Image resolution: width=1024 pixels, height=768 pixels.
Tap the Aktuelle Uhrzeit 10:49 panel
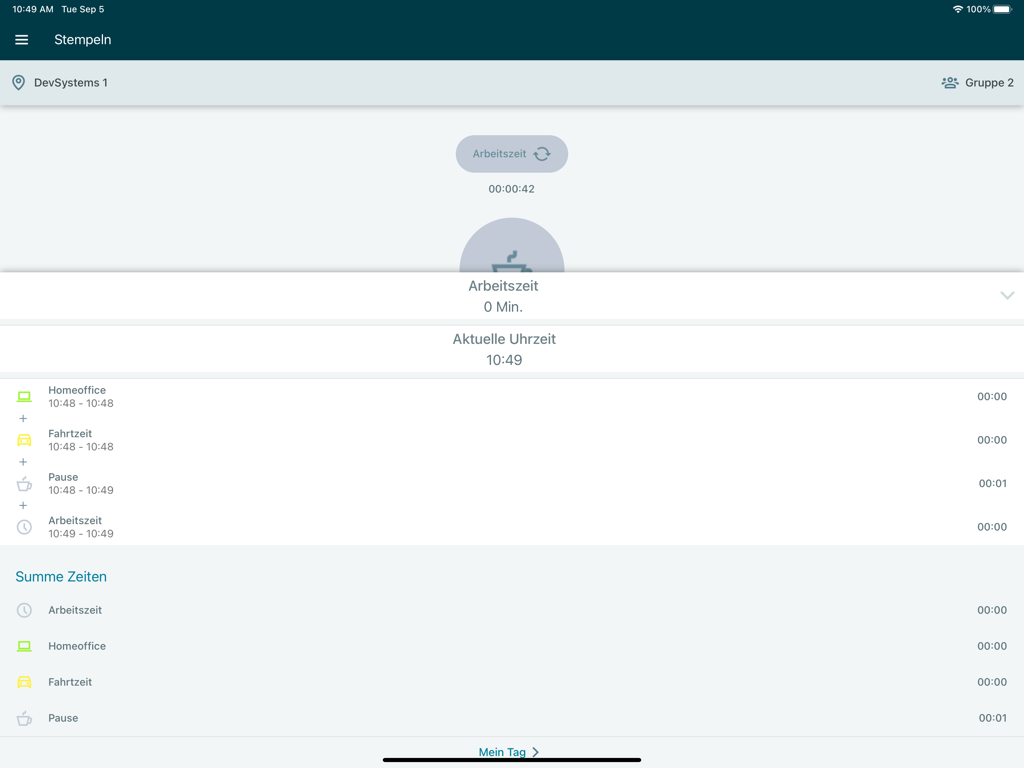pos(504,350)
